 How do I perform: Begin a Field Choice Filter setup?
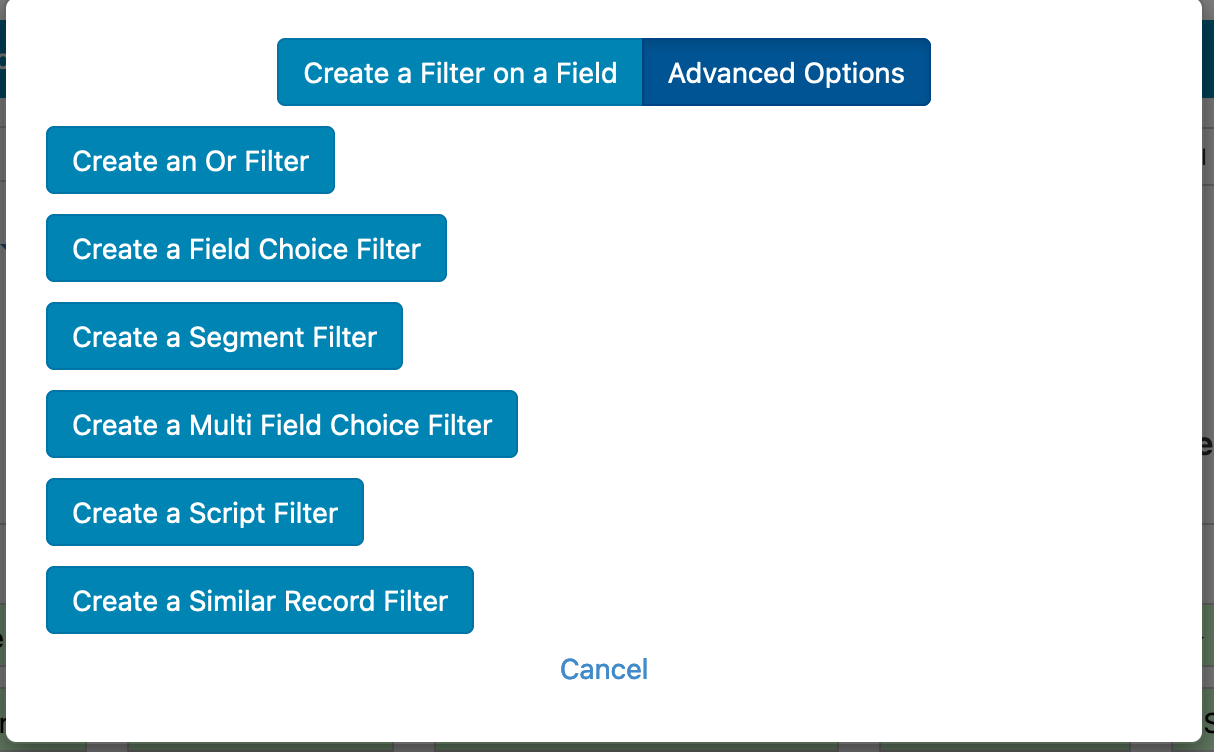245,248
